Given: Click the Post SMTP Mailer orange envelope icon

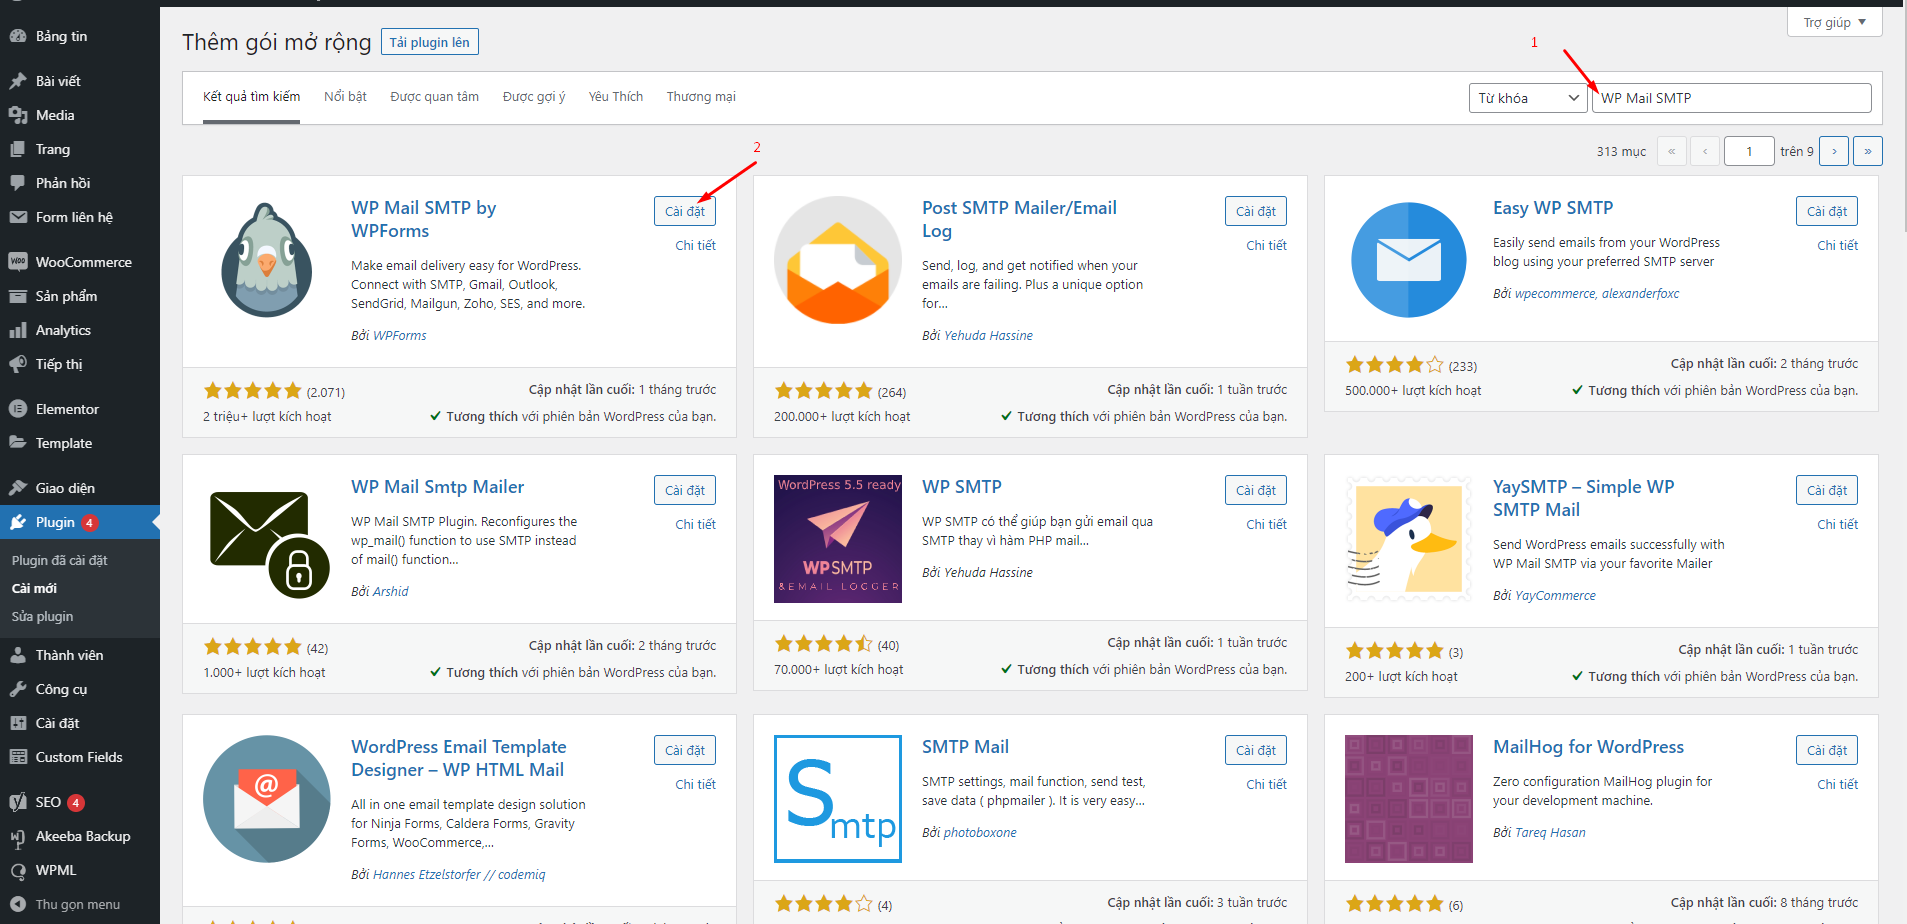Looking at the screenshot, I should (837, 260).
